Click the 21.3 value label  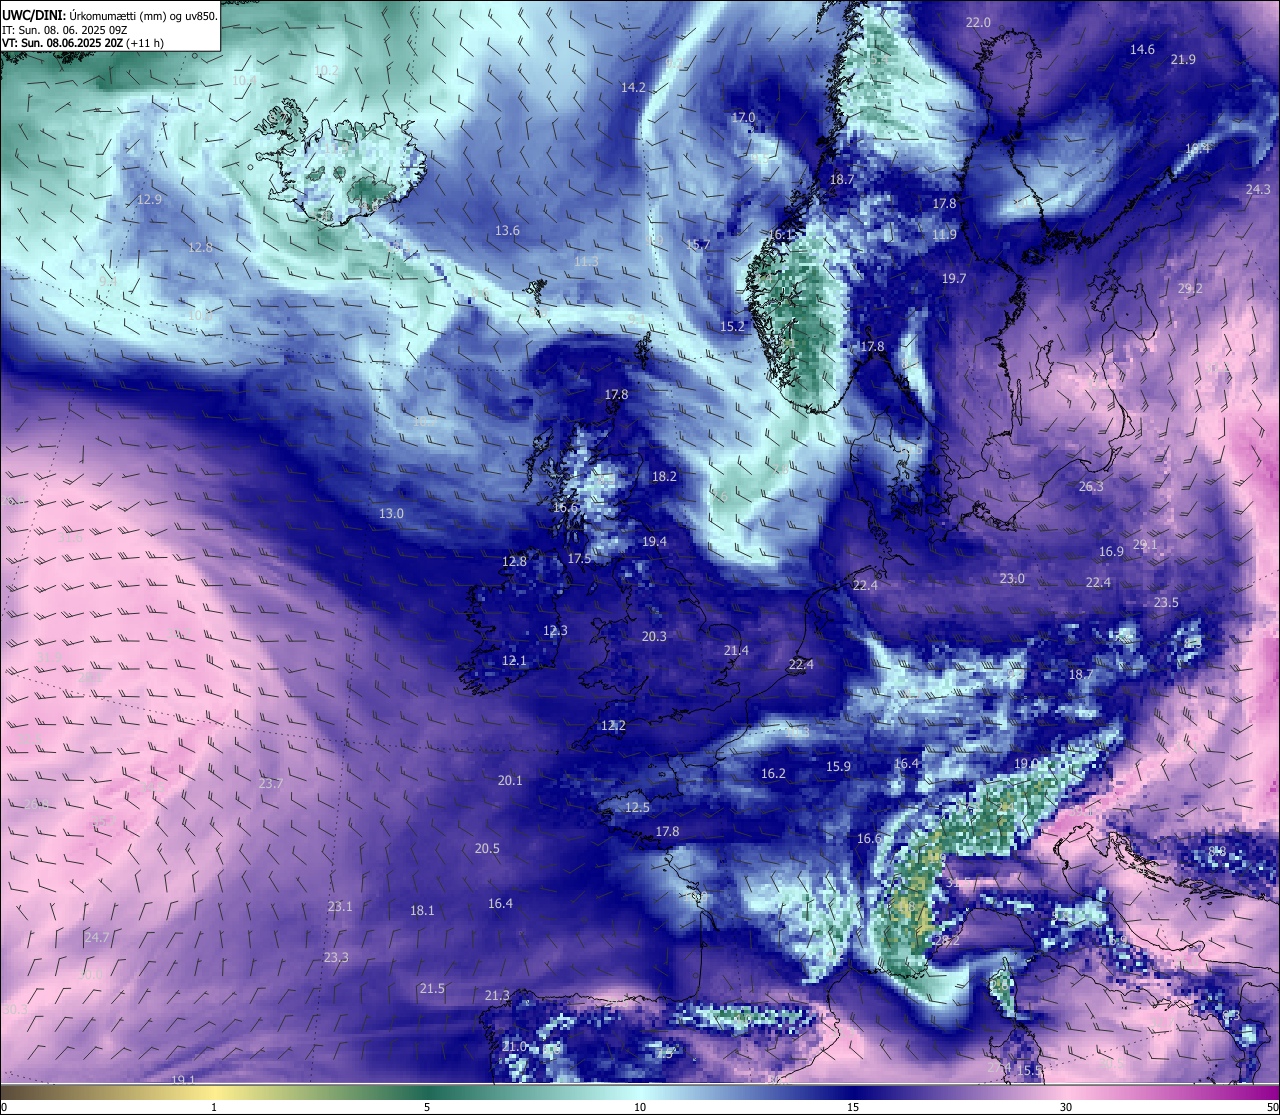point(497,995)
